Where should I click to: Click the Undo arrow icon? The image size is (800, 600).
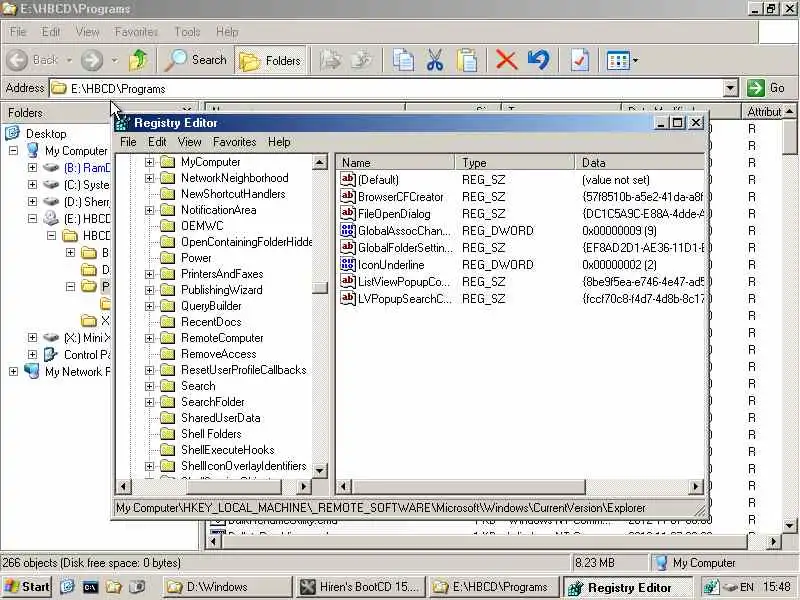[538, 60]
